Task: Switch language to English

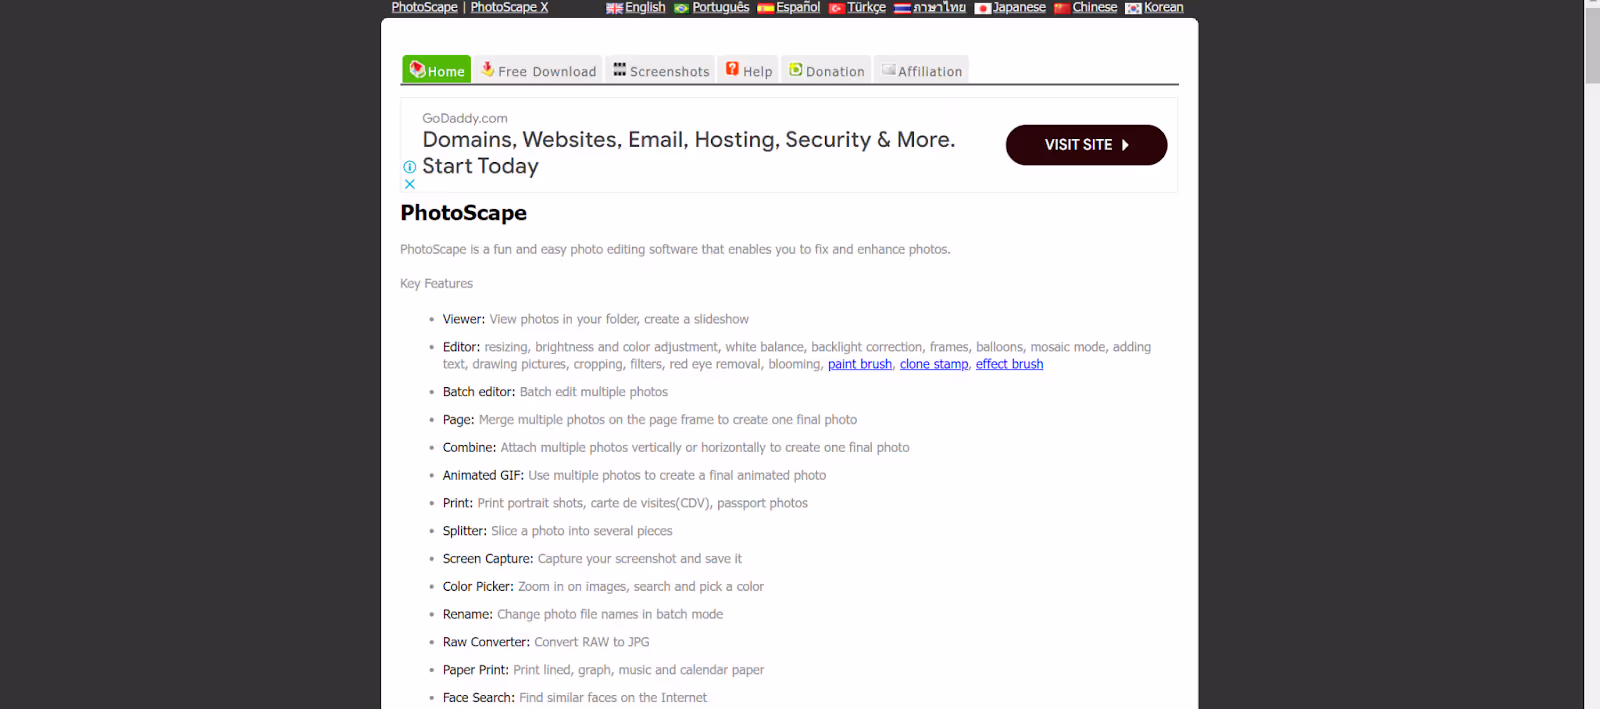Action: click(645, 7)
